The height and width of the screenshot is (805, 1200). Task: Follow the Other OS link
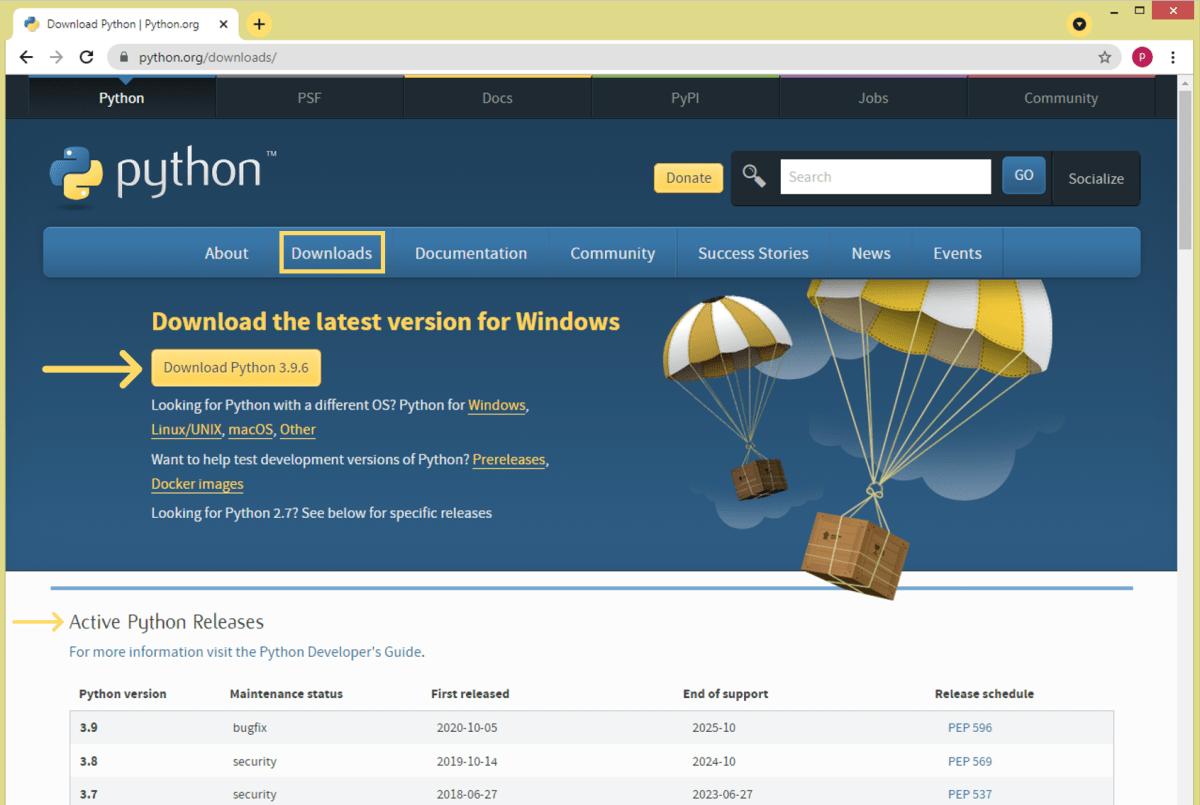[x=298, y=429]
